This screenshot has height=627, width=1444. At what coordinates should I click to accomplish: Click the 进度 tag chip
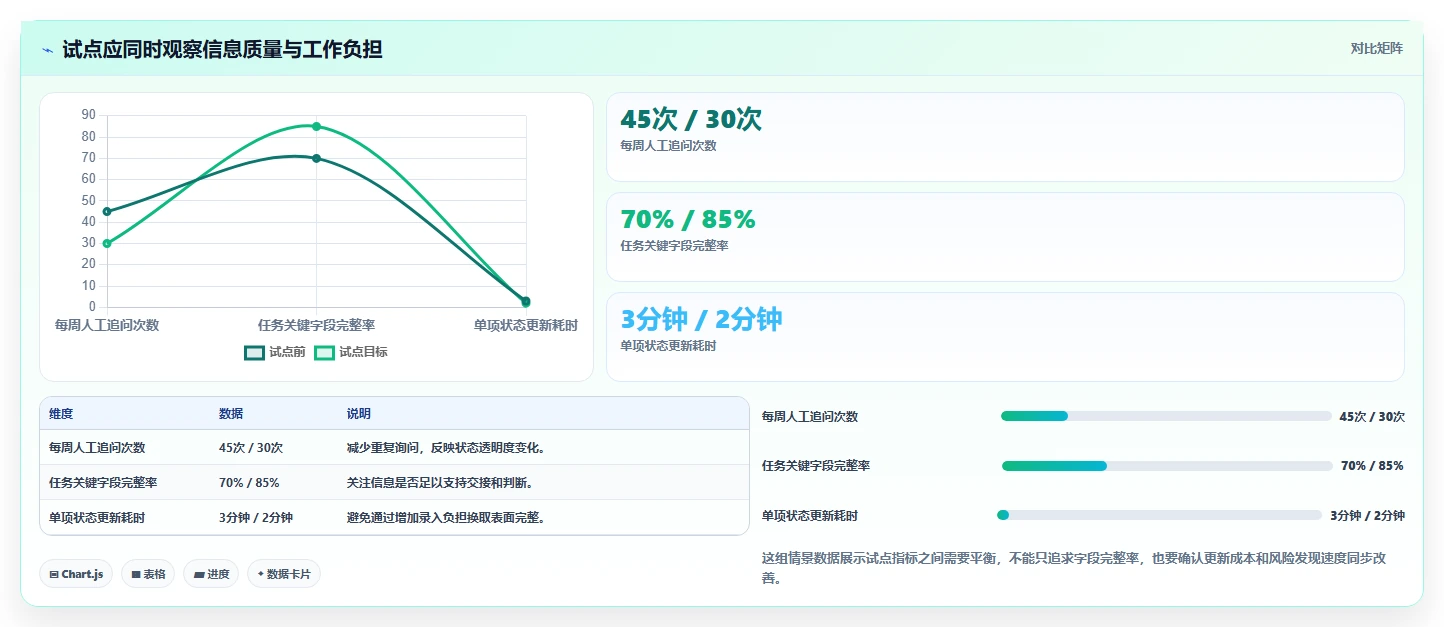pyautogui.click(x=211, y=574)
